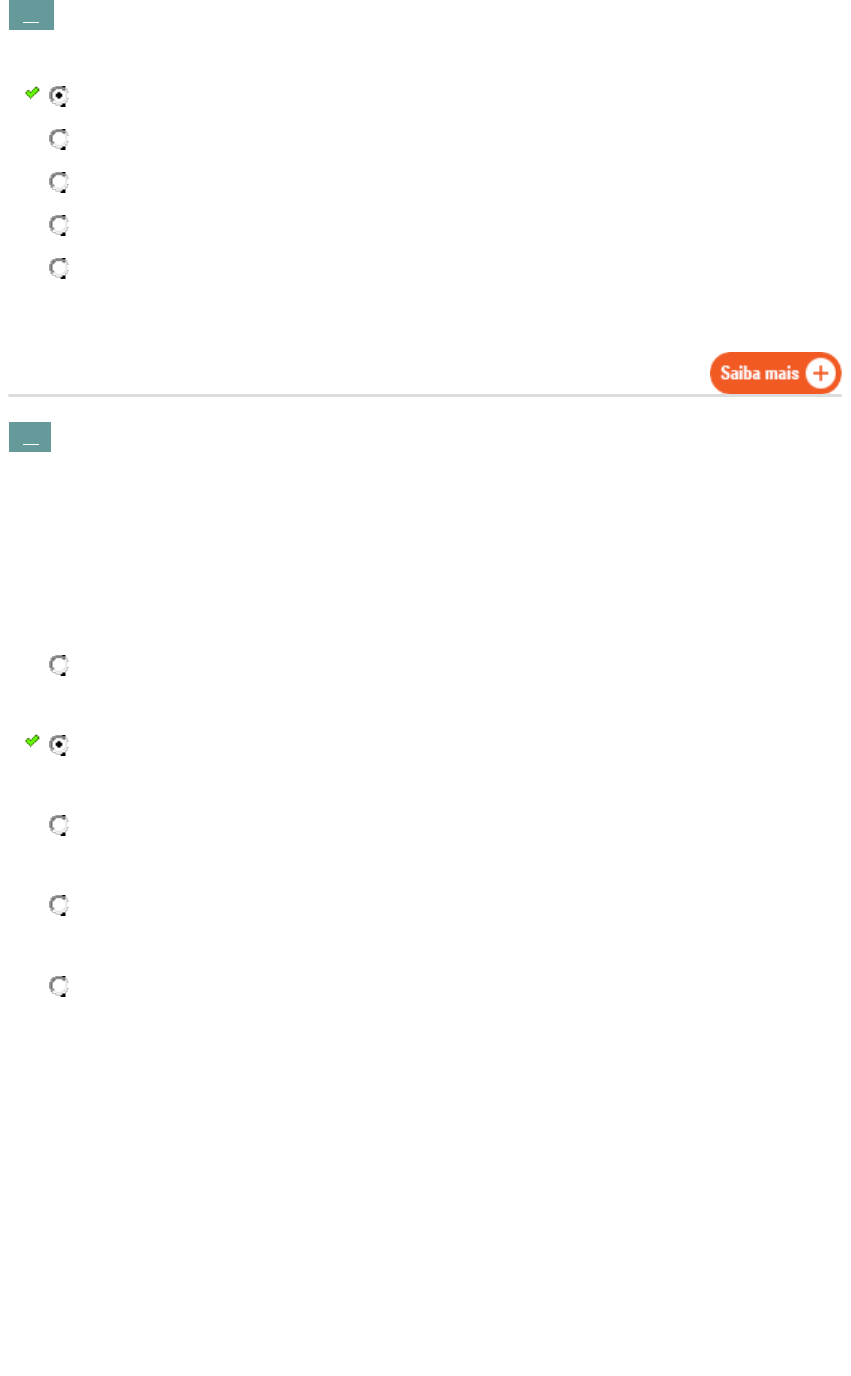Image resolution: width=851 pixels, height=1376 pixels.
Task: Select the first radio option of the first question
Action: coord(59,96)
